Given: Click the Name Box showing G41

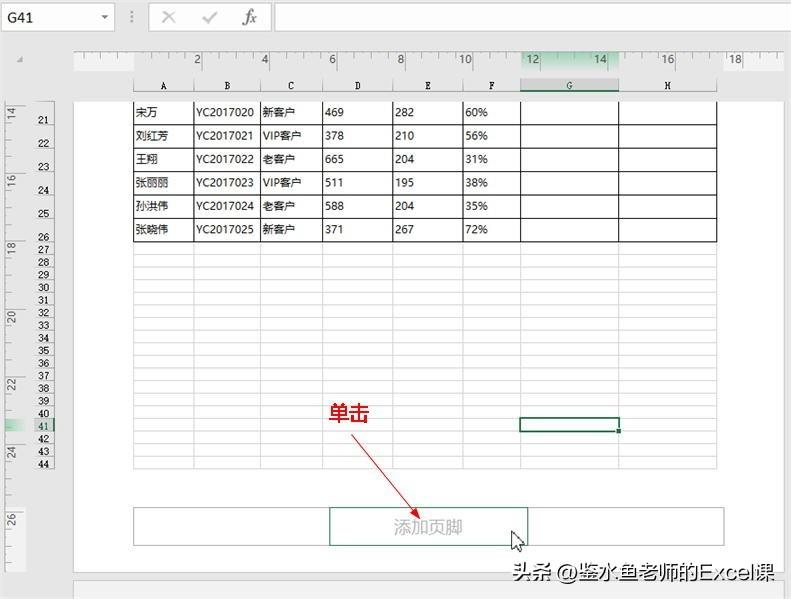Looking at the screenshot, I should [58, 18].
